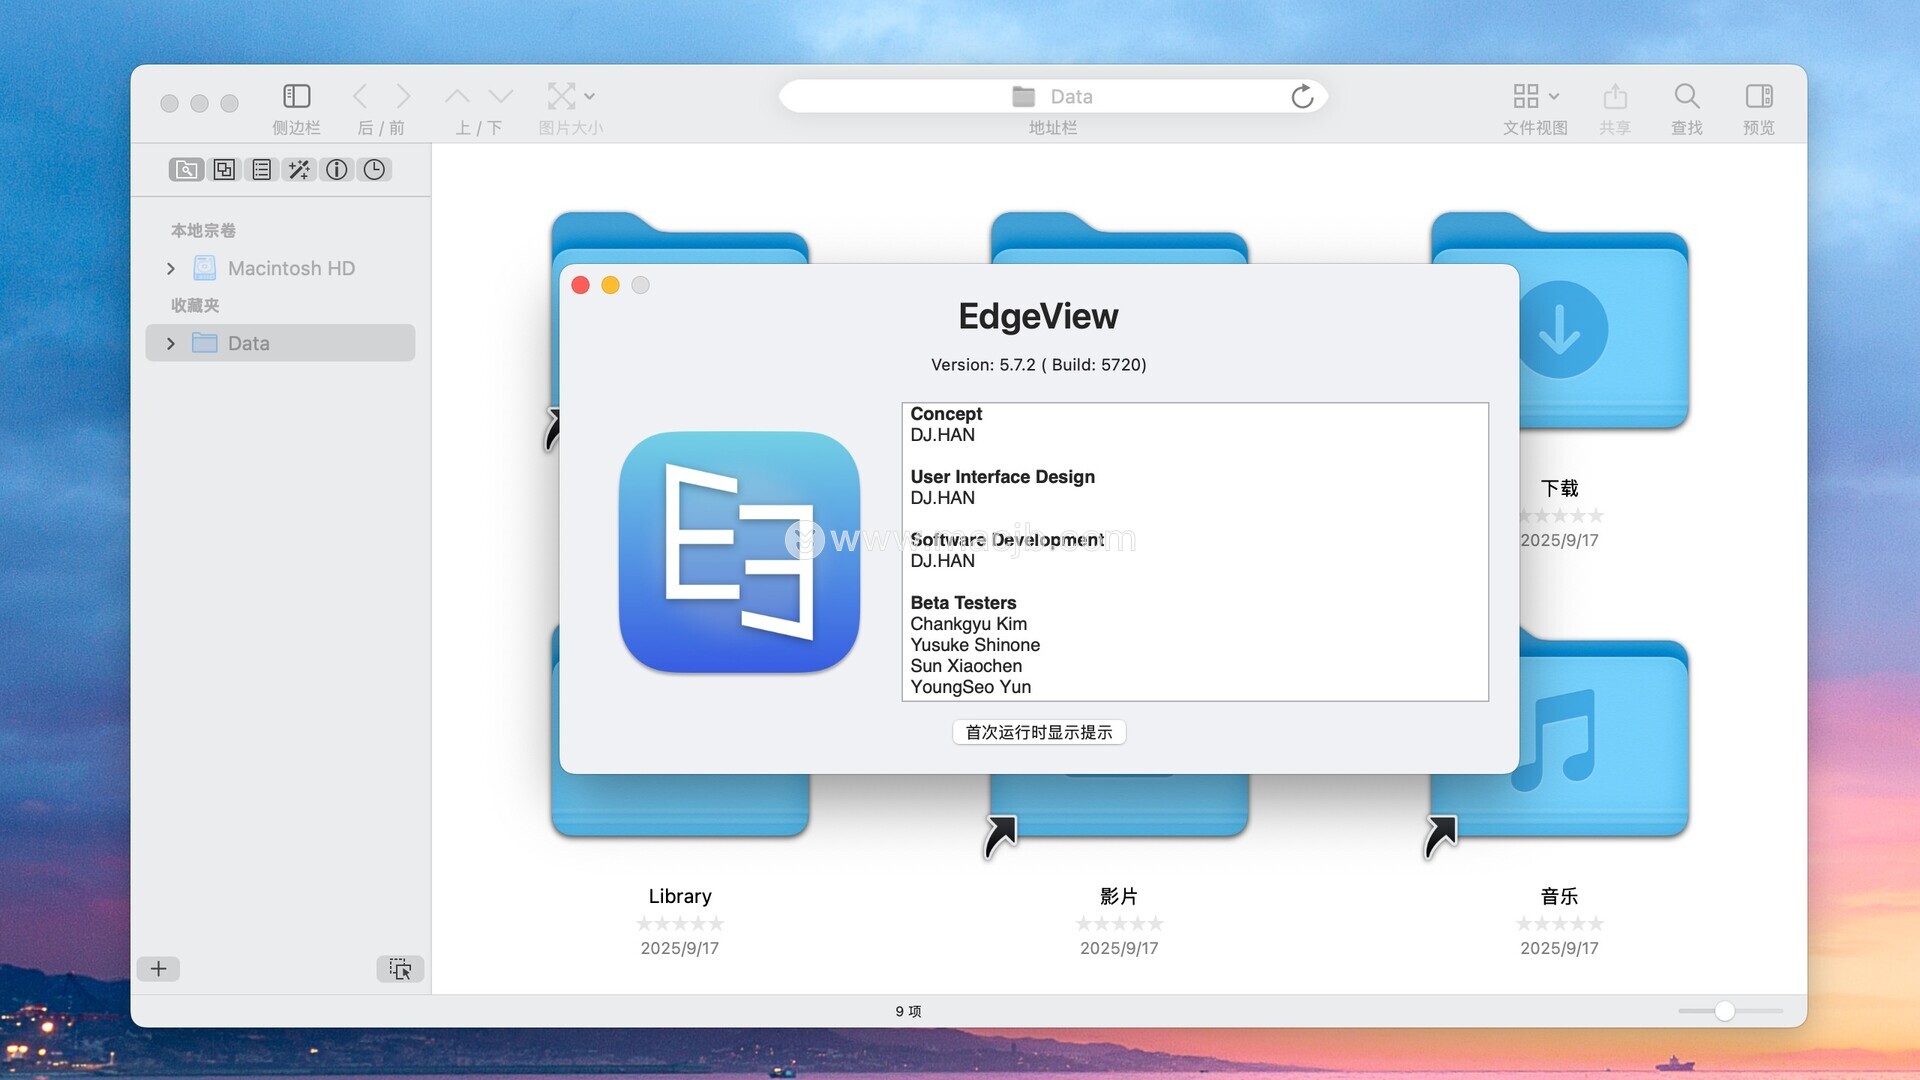
Task: Toggle the sidebar with 侧边栏 button
Action: click(296, 97)
